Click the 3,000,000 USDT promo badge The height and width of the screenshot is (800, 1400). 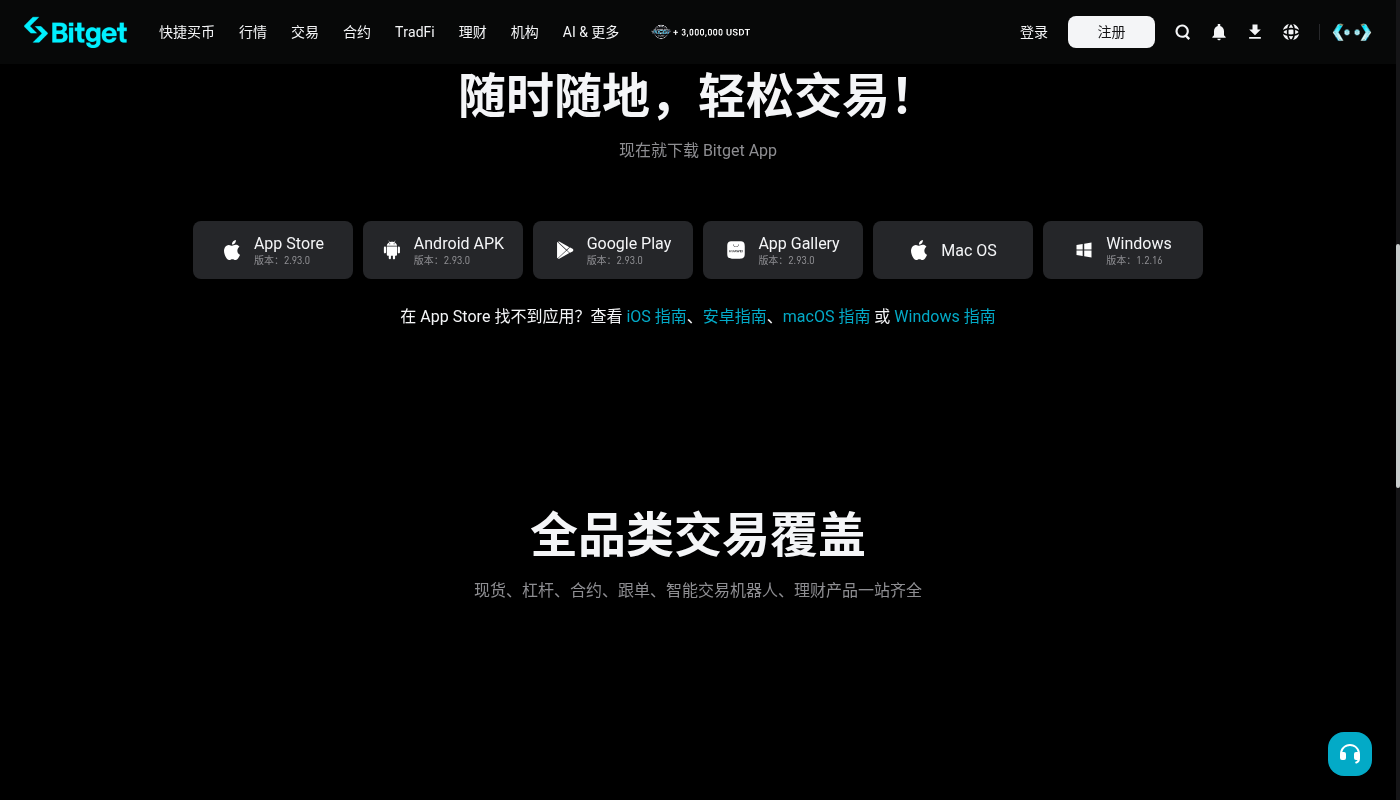[x=701, y=32]
